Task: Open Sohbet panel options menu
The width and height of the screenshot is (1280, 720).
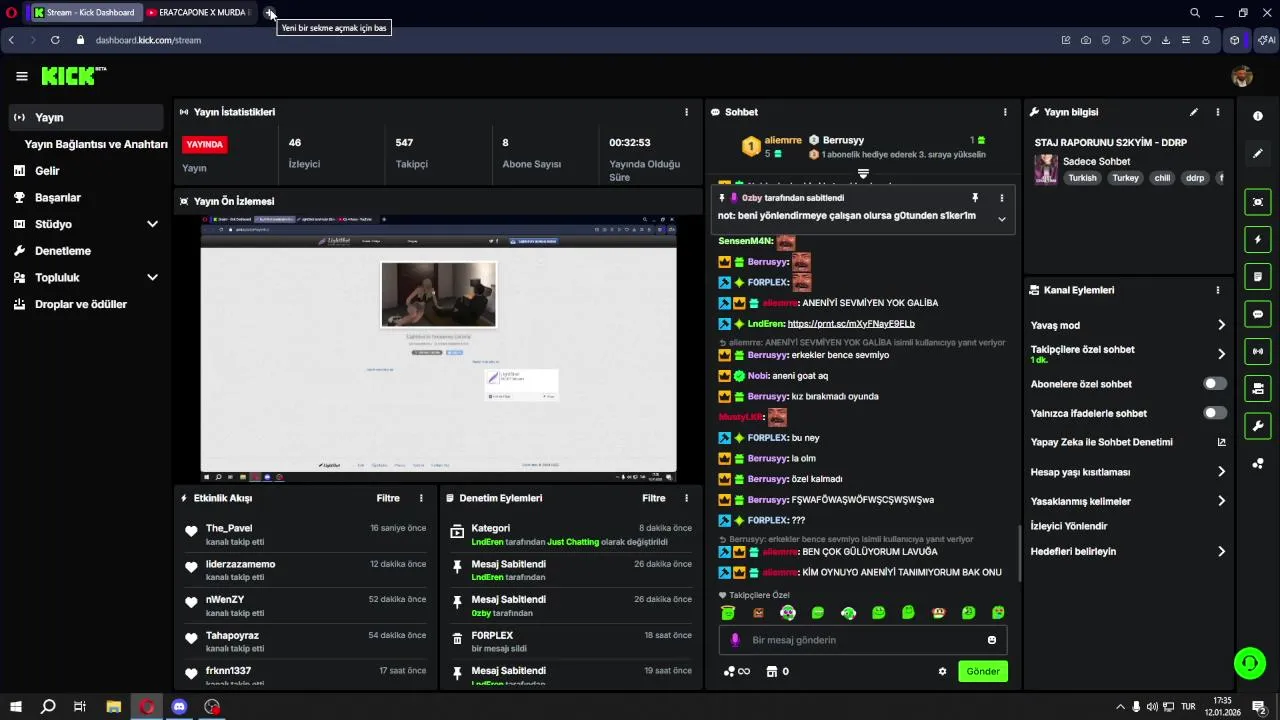Action: coord(1005,112)
